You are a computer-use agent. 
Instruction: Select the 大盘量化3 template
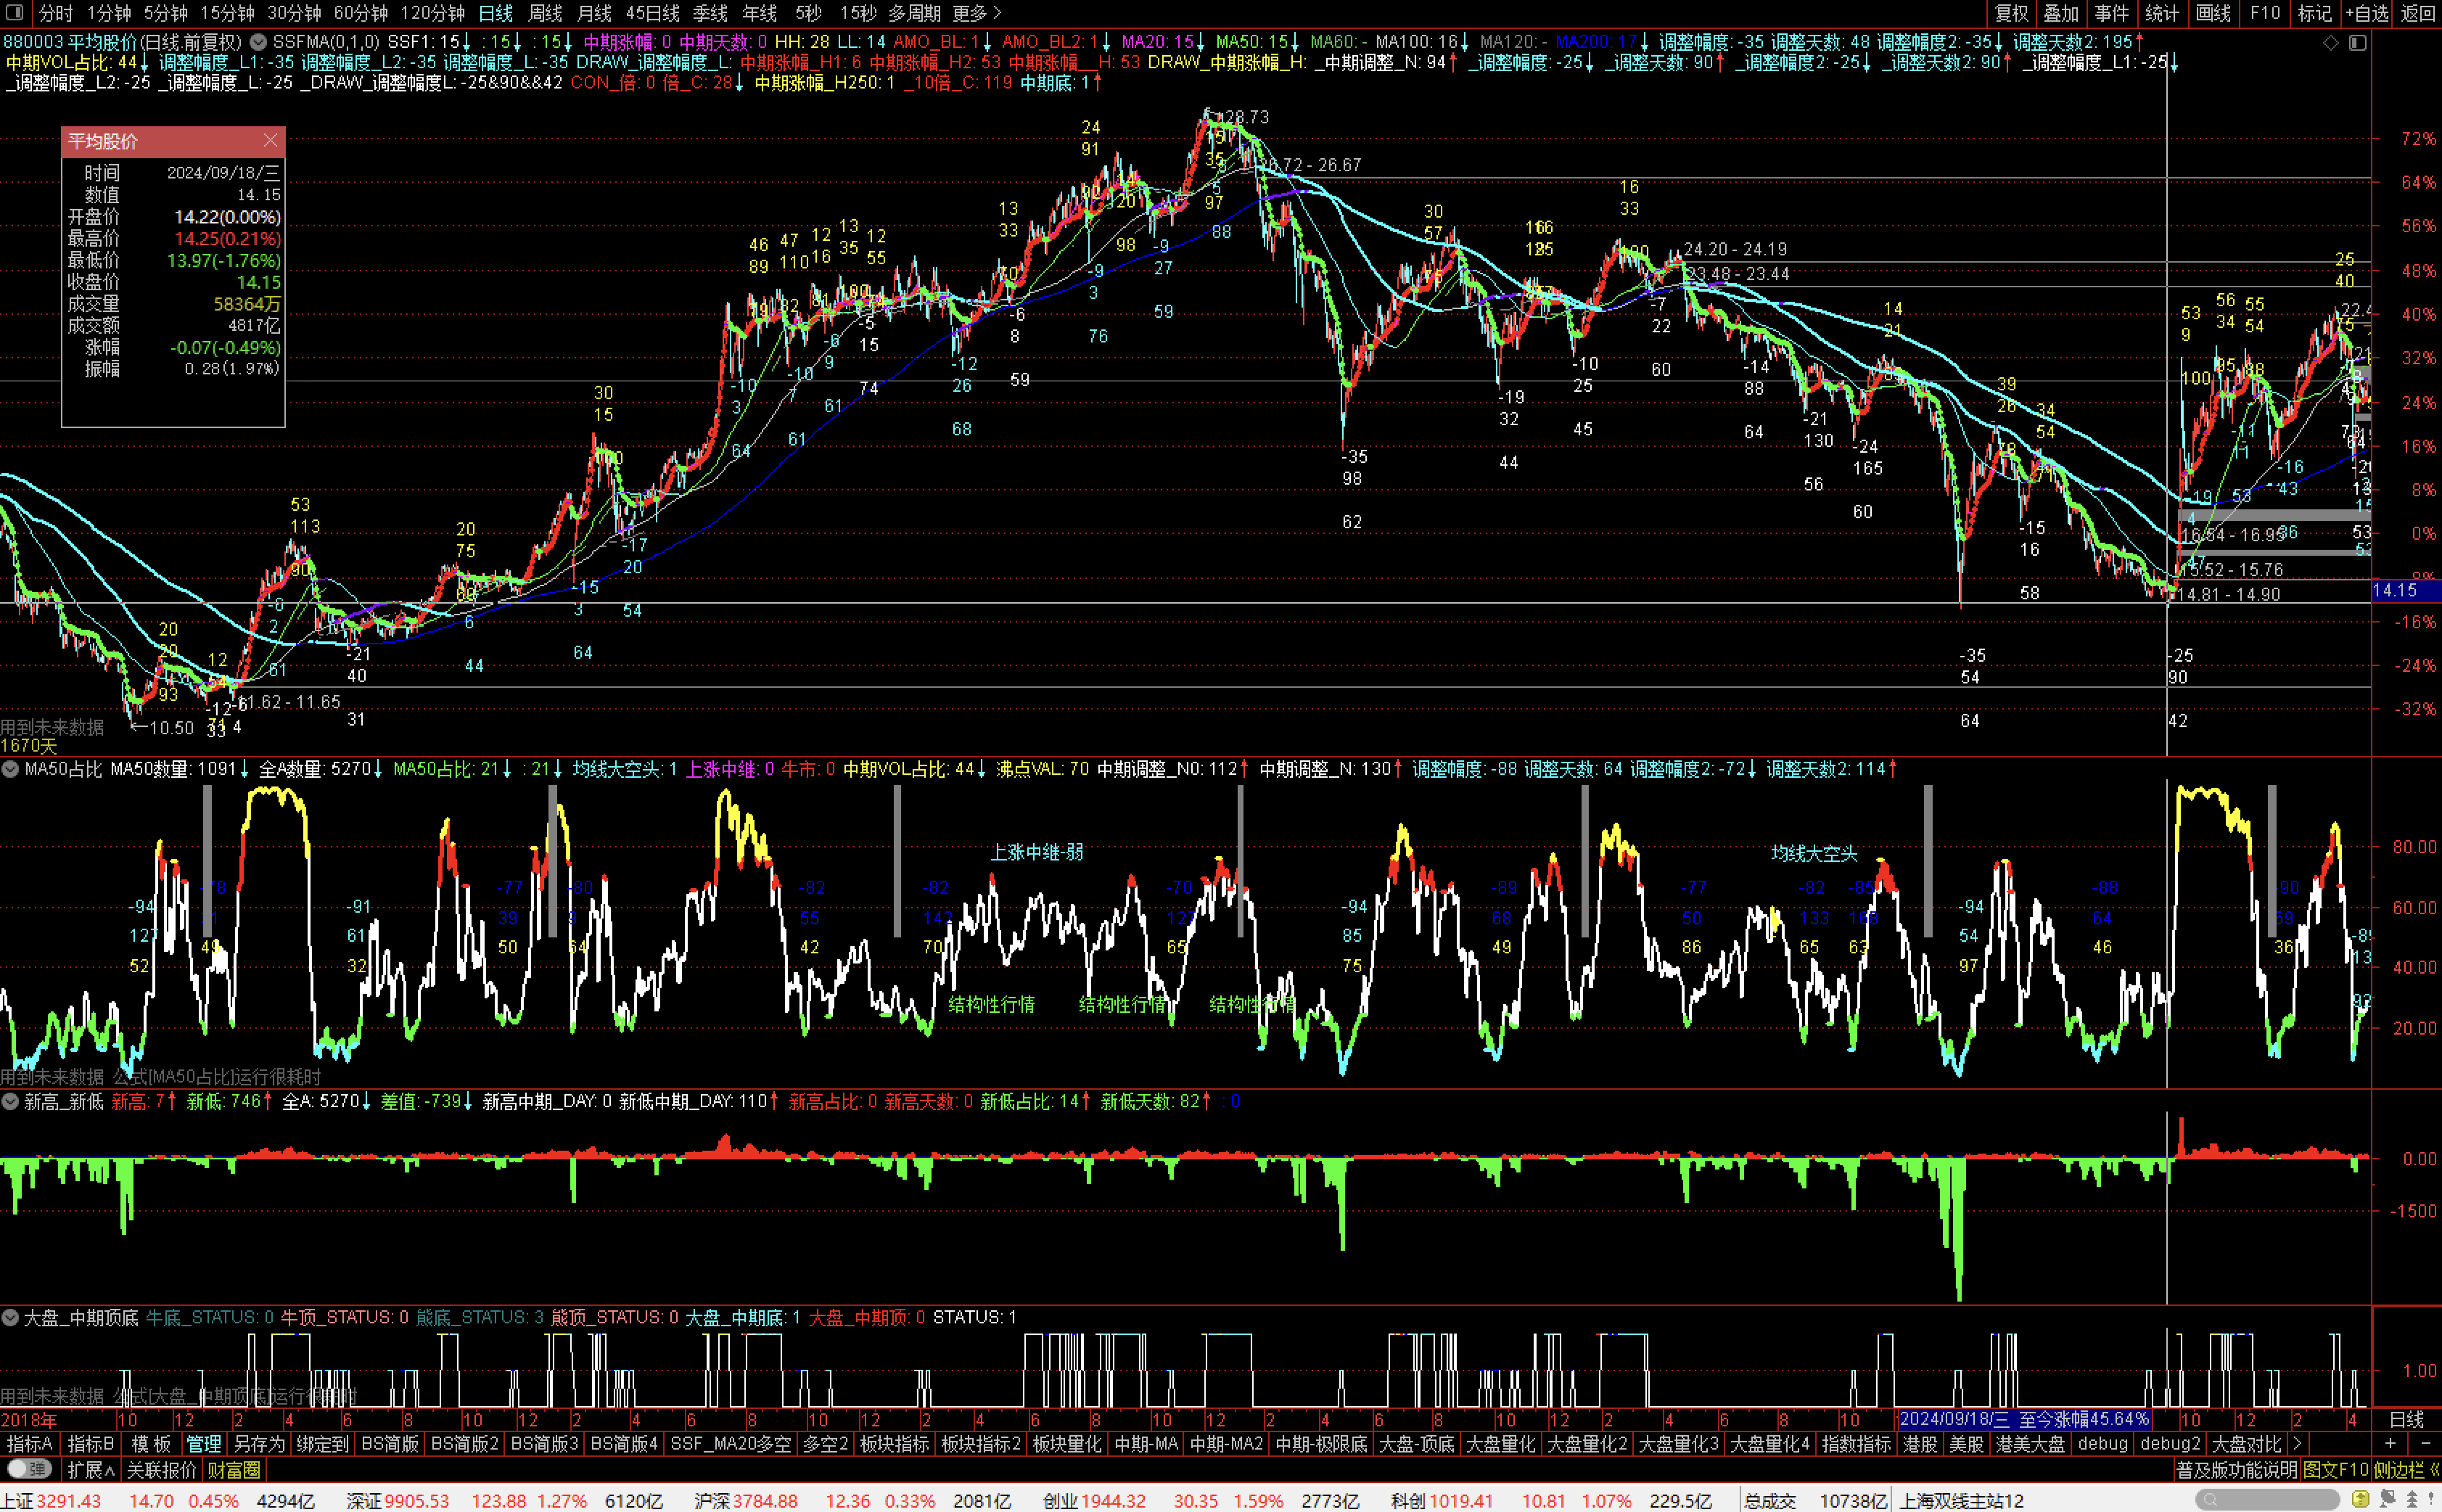[x=1678, y=1443]
